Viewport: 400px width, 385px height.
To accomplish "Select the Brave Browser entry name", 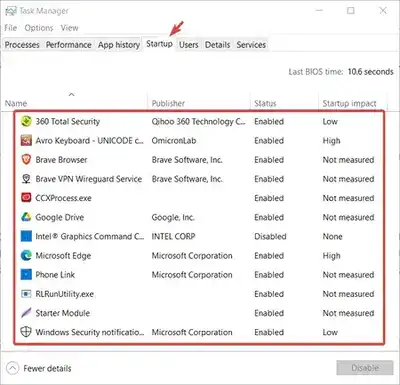I will point(61,160).
